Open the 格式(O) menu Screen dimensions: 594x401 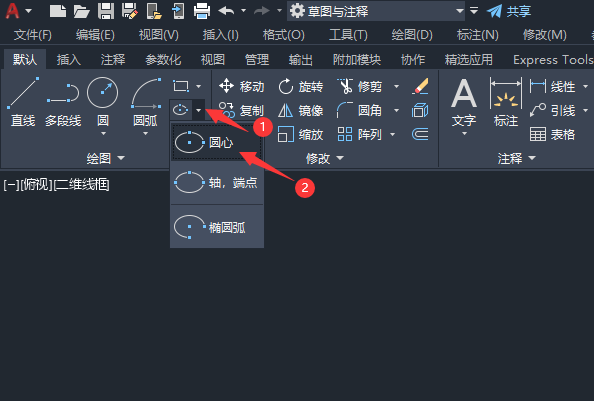(284, 35)
